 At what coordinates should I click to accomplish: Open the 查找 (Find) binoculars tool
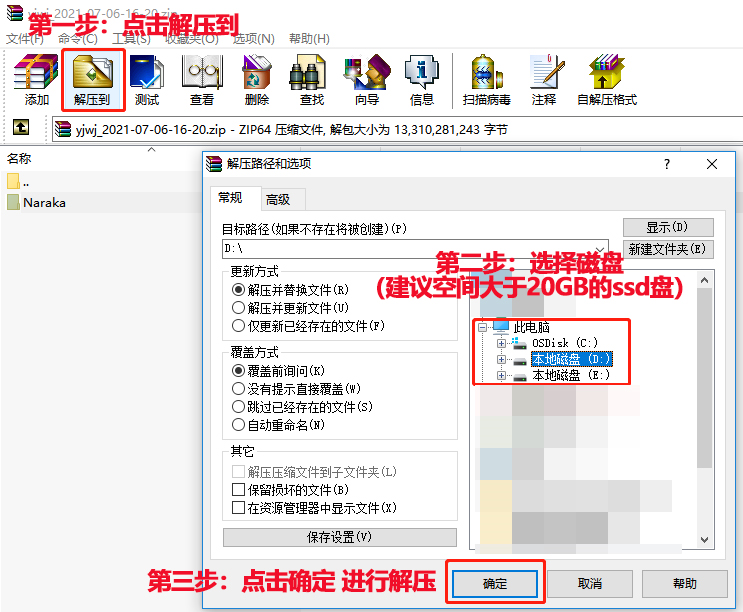pyautogui.click(x=311, y=79)
